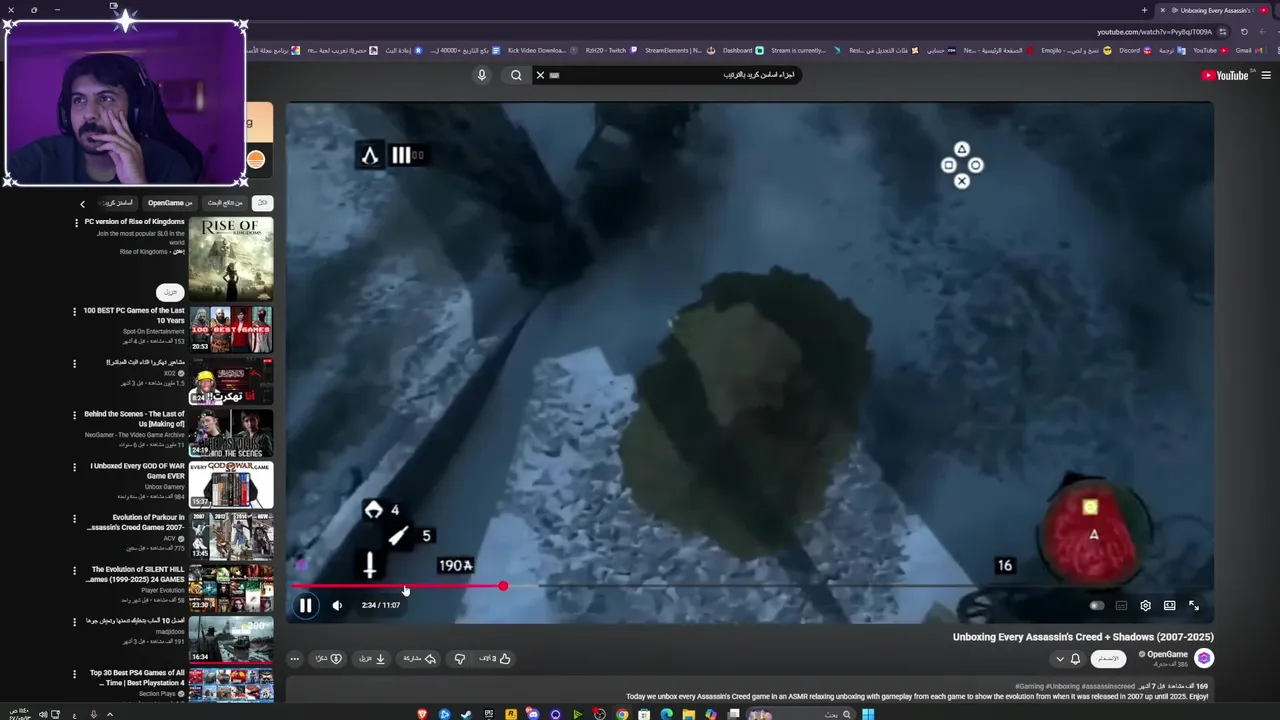This screenshot has width=1280, height=720.
Task: Select the leftmost filter chip next to OpenGame
Action: (x=117, y=203)
